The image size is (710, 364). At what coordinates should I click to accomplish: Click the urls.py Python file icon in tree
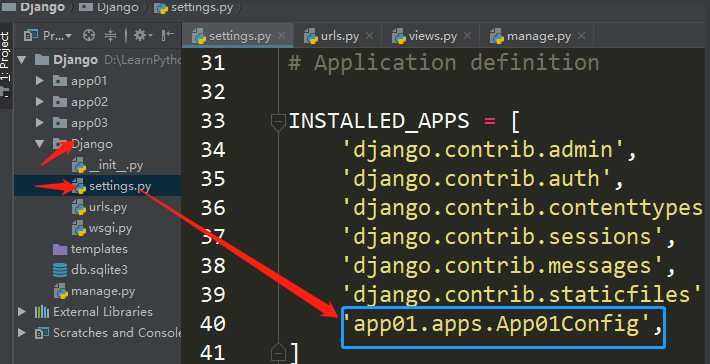(x=79, y=207)
